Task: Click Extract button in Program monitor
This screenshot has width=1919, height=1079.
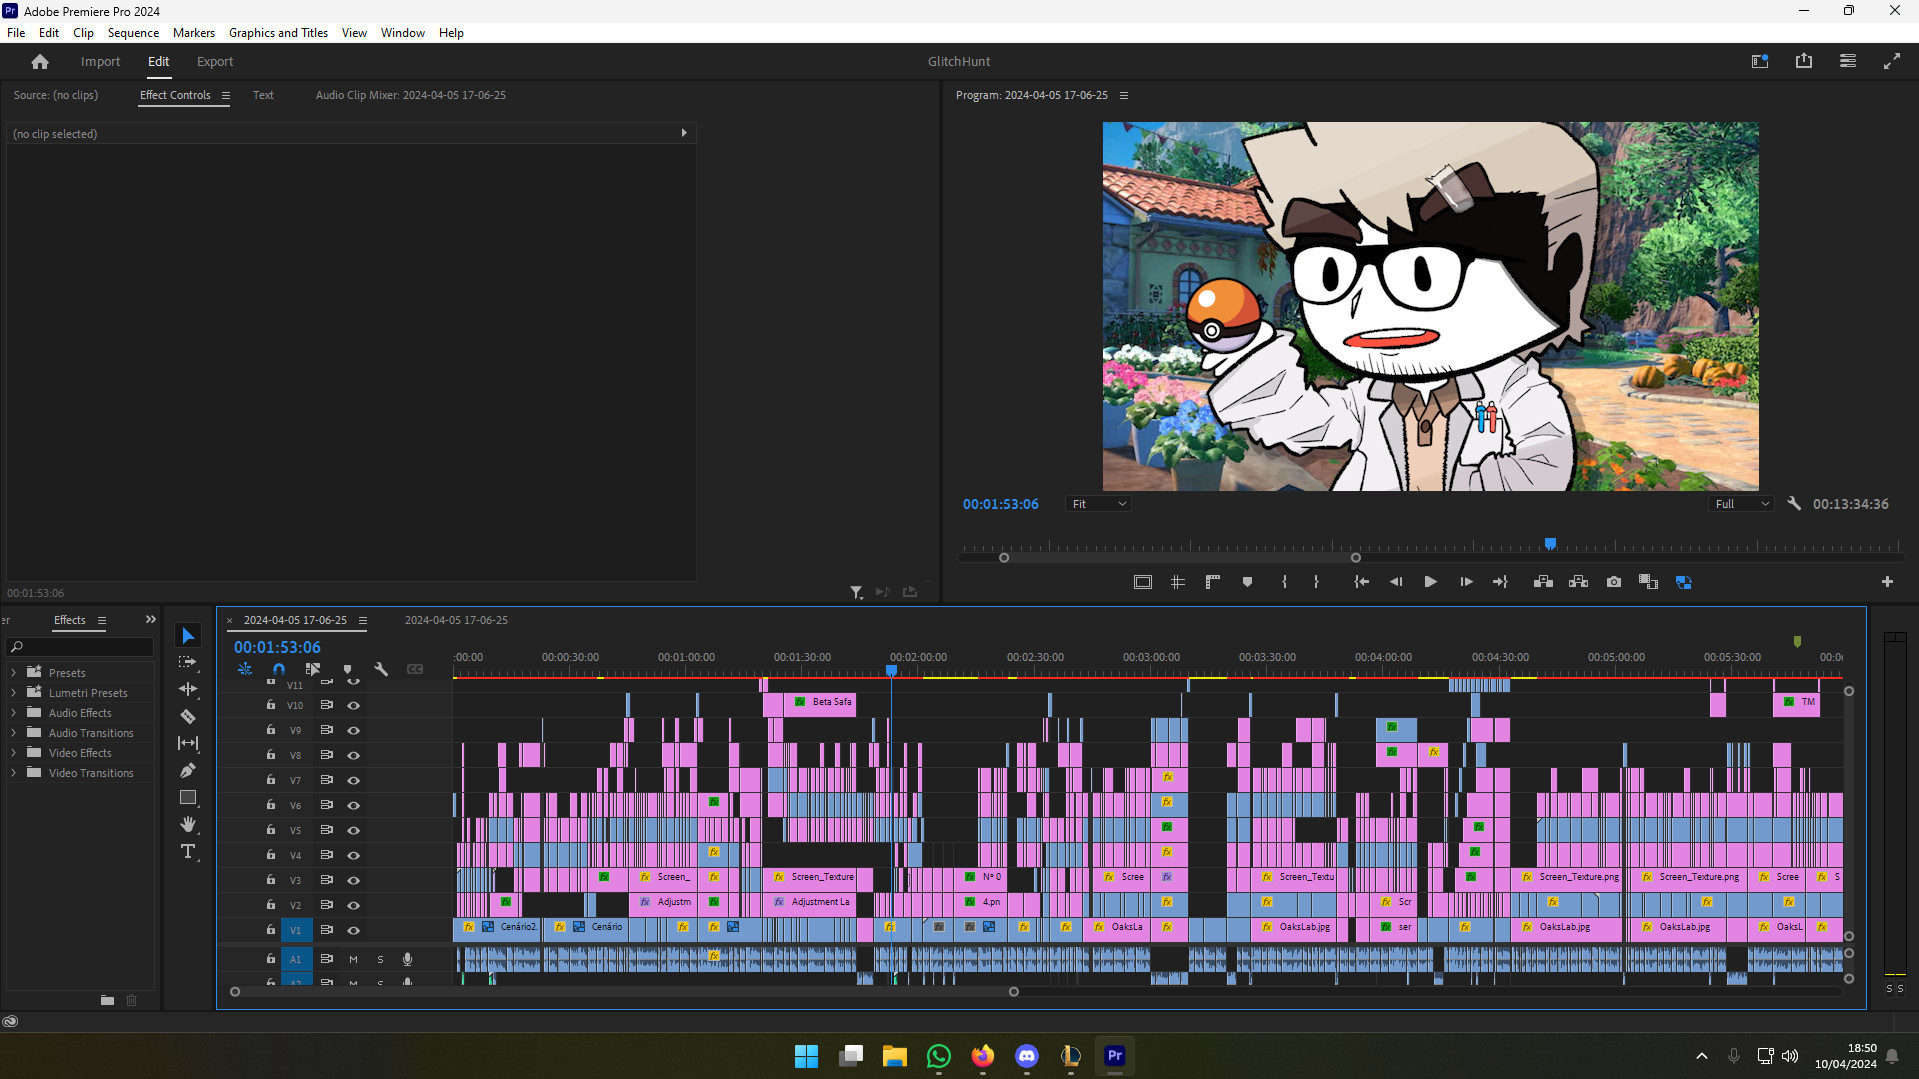Action: click(x=1578, y=582)
